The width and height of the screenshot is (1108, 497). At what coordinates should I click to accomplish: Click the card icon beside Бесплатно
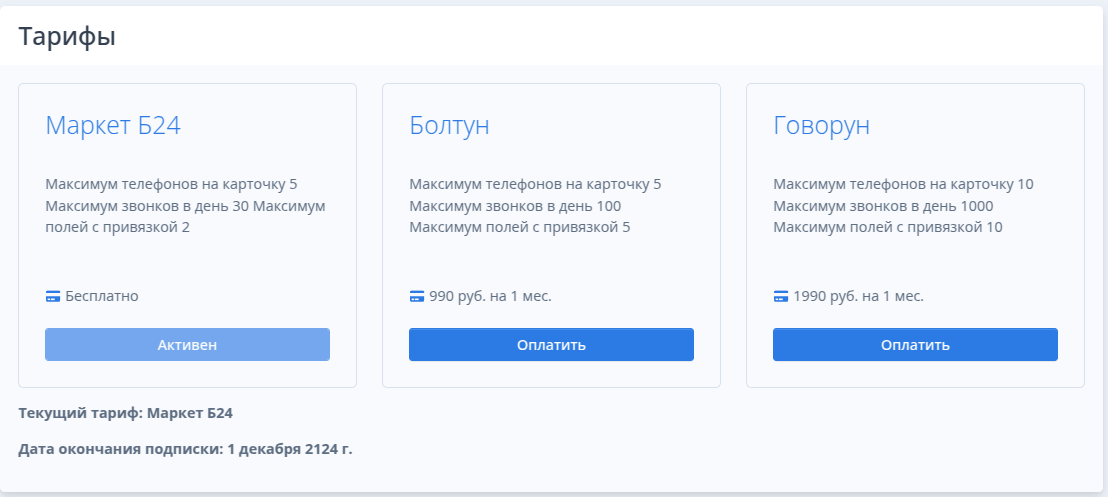(x=52, y=296)
